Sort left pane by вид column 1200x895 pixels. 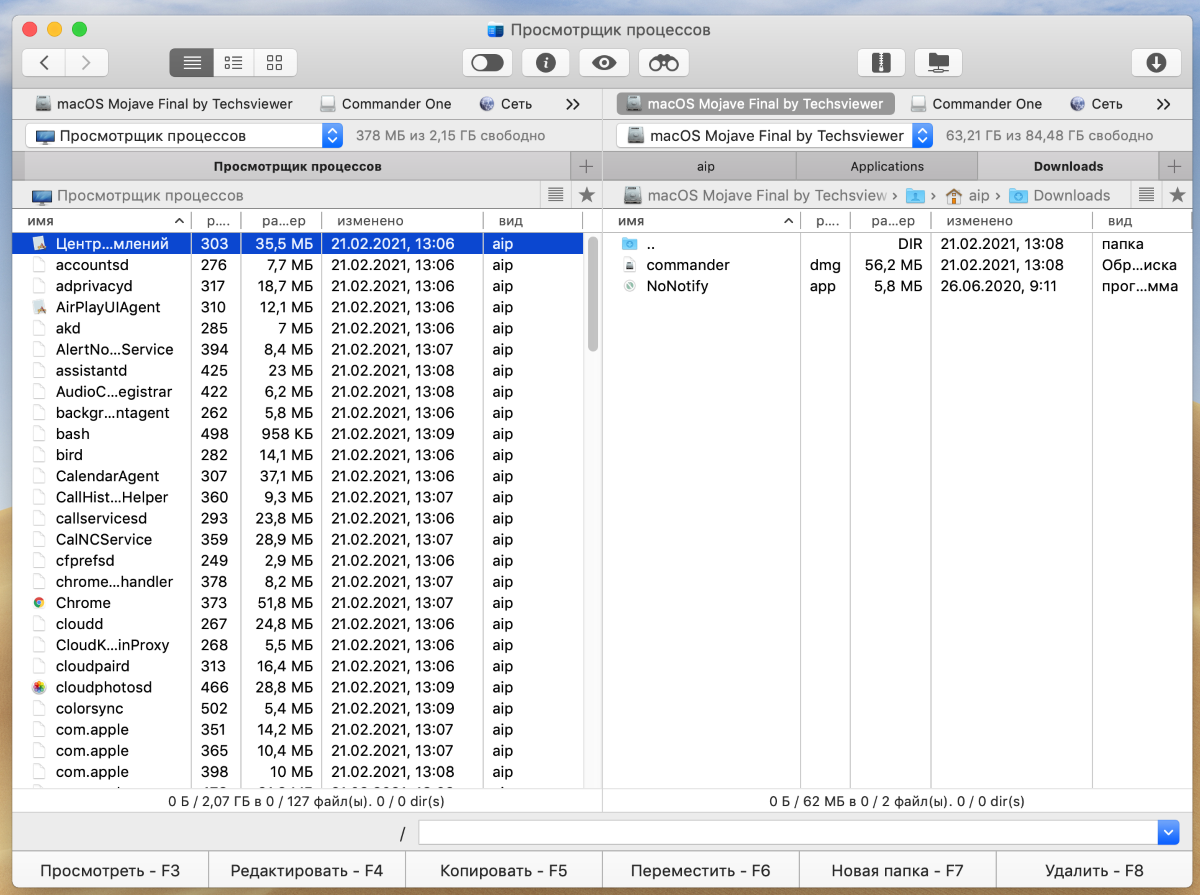[532, 221]
